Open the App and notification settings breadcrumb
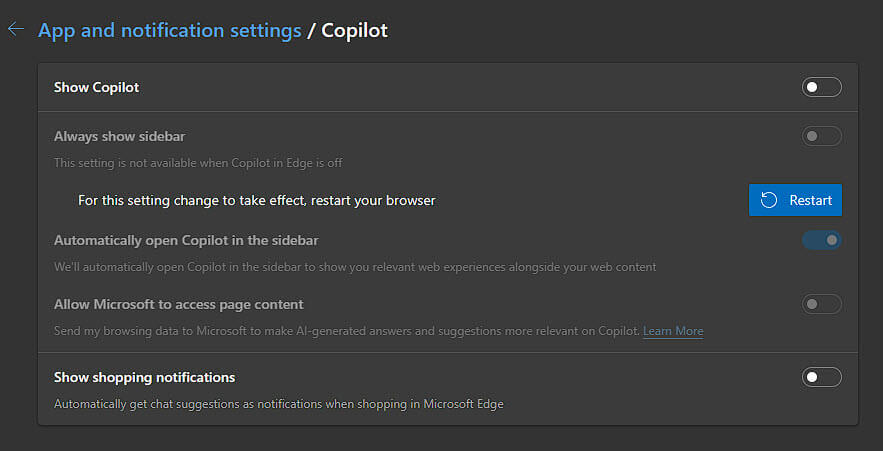 [170, 30]
